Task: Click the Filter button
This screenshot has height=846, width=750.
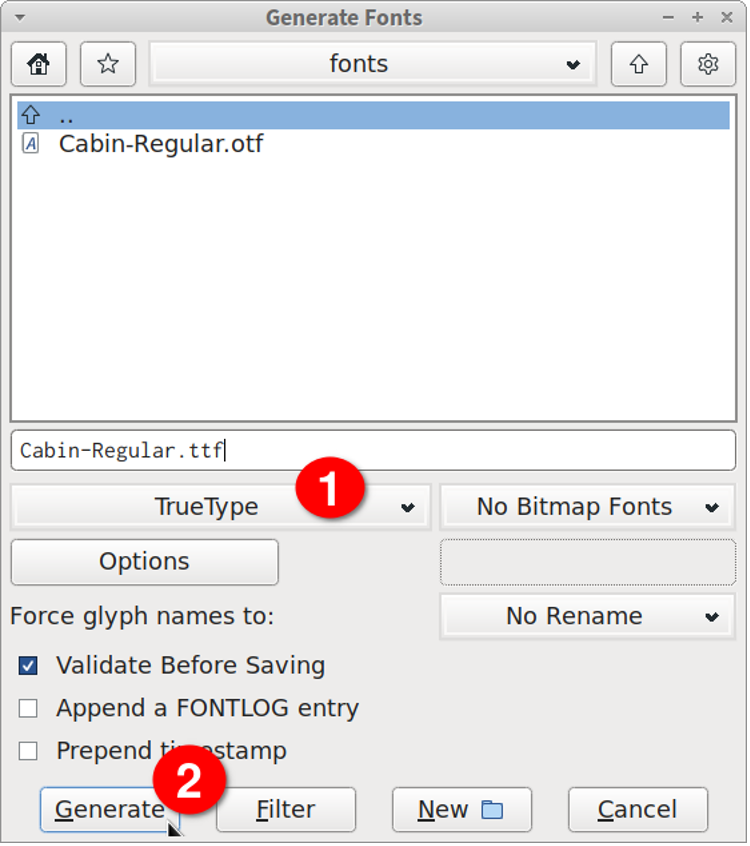Action: [286, 810]
